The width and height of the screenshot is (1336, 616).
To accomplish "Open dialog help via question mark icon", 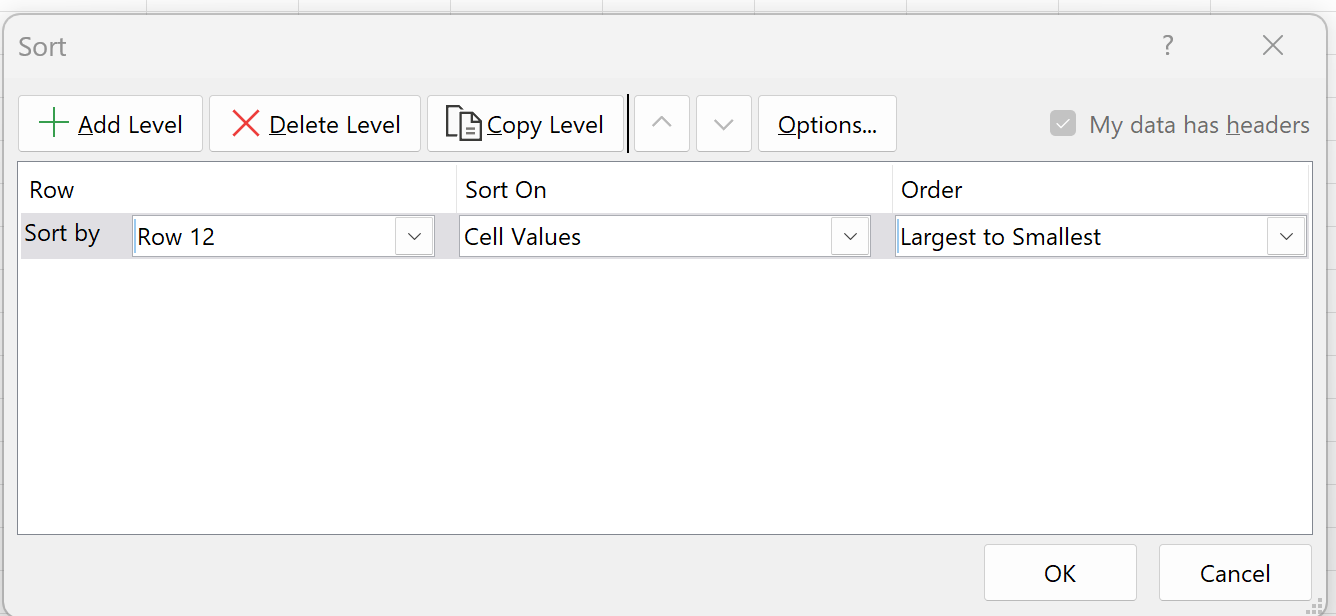I will tap(1167, 45).
